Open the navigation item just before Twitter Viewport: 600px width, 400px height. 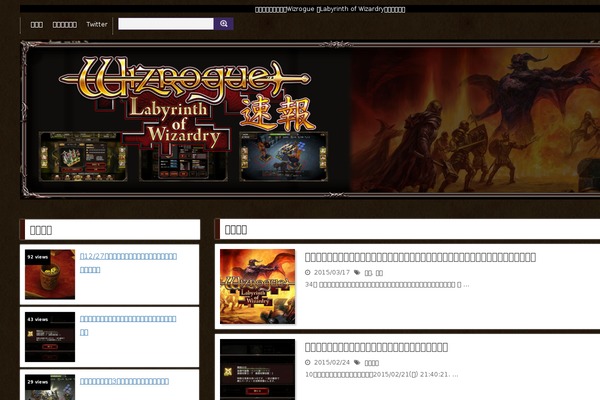(x=65, y=24)
